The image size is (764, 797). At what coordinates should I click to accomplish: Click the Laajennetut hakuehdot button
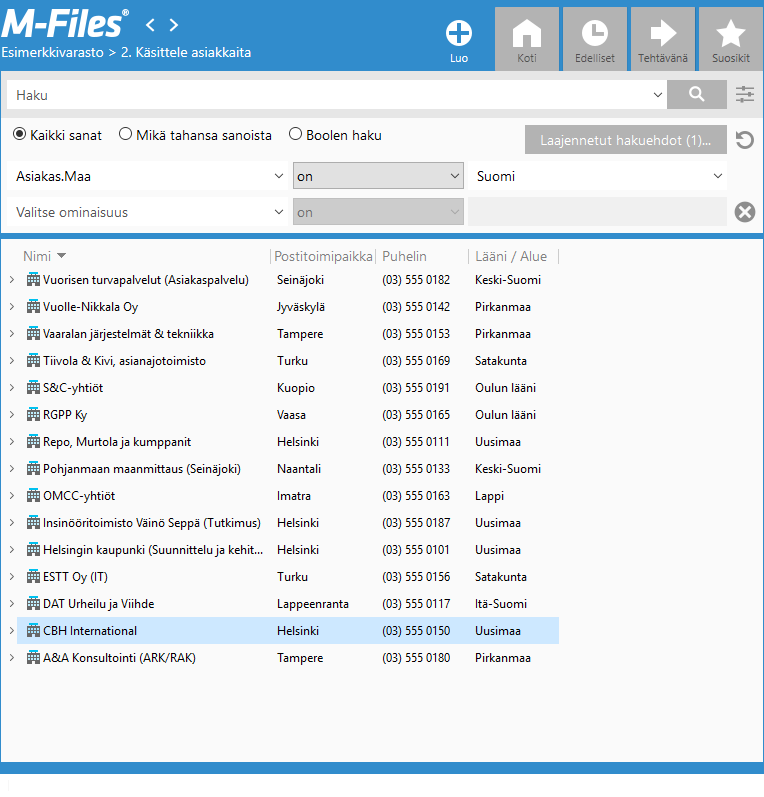626,139
